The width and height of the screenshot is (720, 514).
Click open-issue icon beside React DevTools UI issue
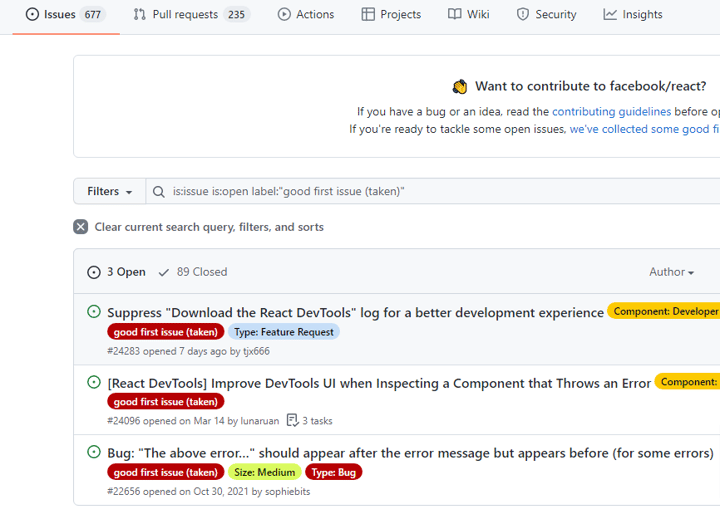click(94, 382)
